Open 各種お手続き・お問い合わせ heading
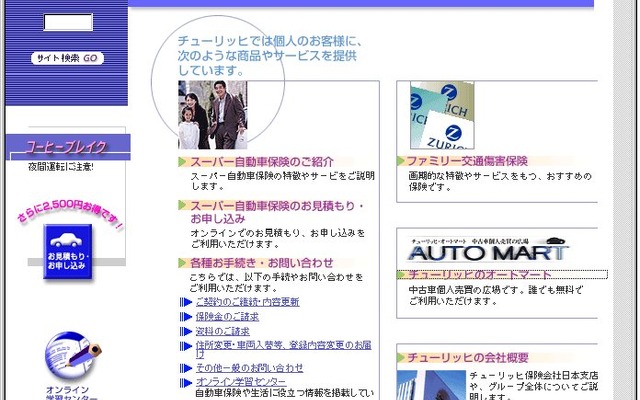 pos(262,263)
